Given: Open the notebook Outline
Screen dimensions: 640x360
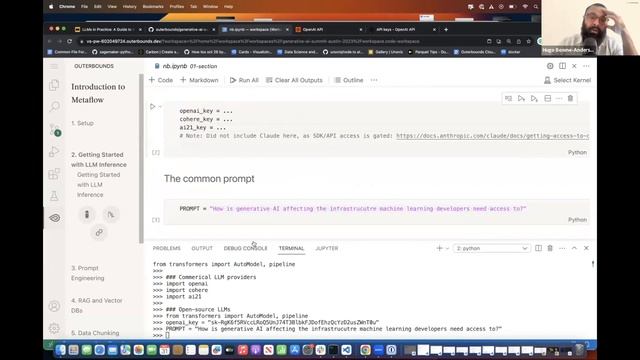Looking at the screenshot, I should (349, 80).
